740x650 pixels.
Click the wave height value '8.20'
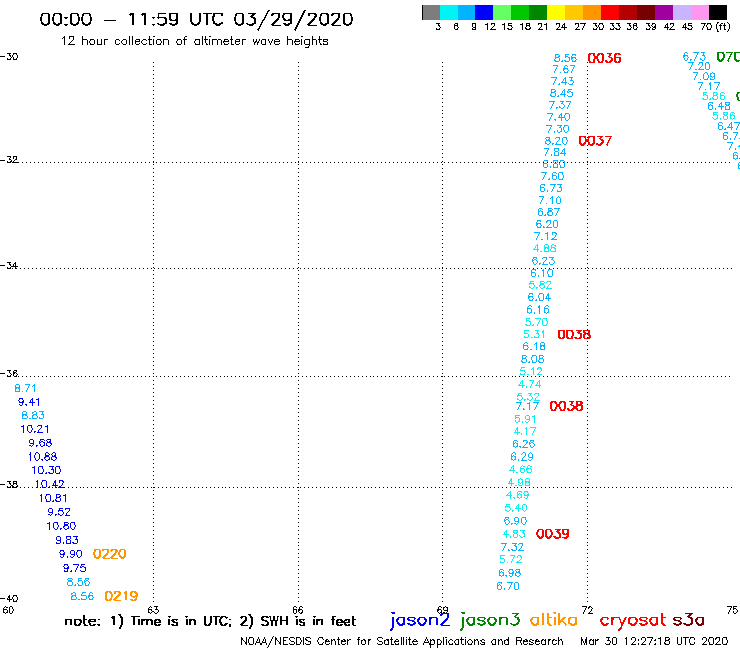(556, 141)
